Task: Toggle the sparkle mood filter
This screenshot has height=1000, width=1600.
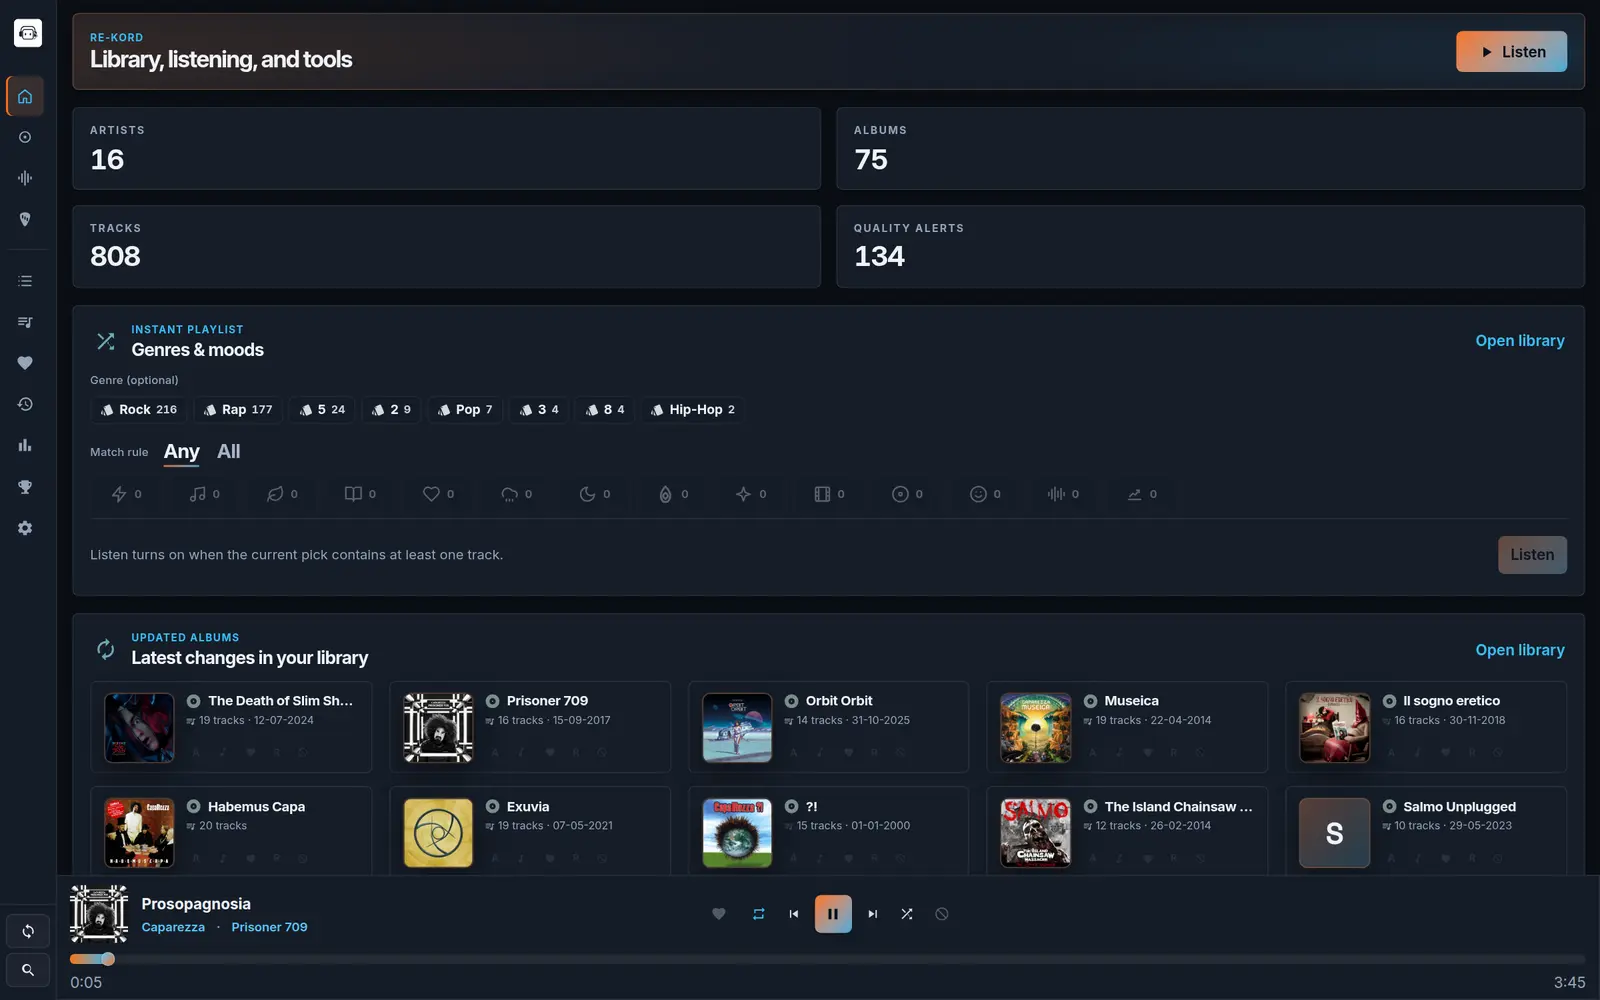Action: point(751,494)
